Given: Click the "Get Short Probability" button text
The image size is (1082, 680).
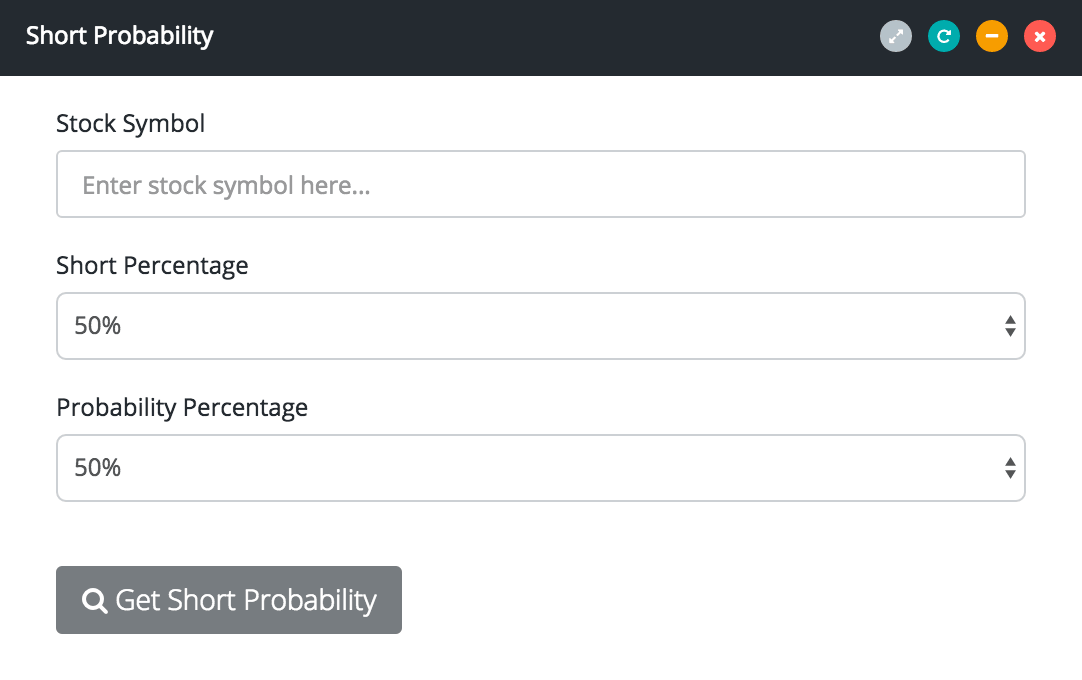Looking at the screenshot, I should pyautogui.click(x=246, y=600).
